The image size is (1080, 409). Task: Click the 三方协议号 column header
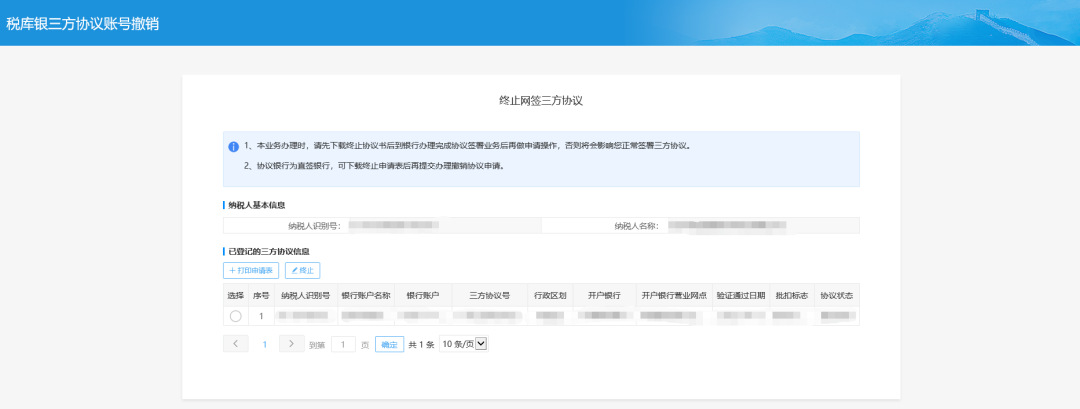pos(490,295)
